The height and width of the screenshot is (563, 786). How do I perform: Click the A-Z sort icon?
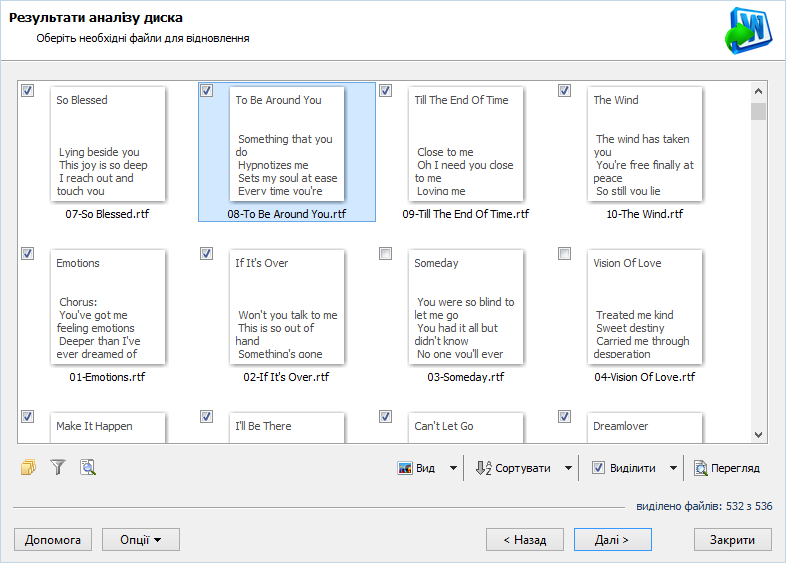(x=483, y=468)
